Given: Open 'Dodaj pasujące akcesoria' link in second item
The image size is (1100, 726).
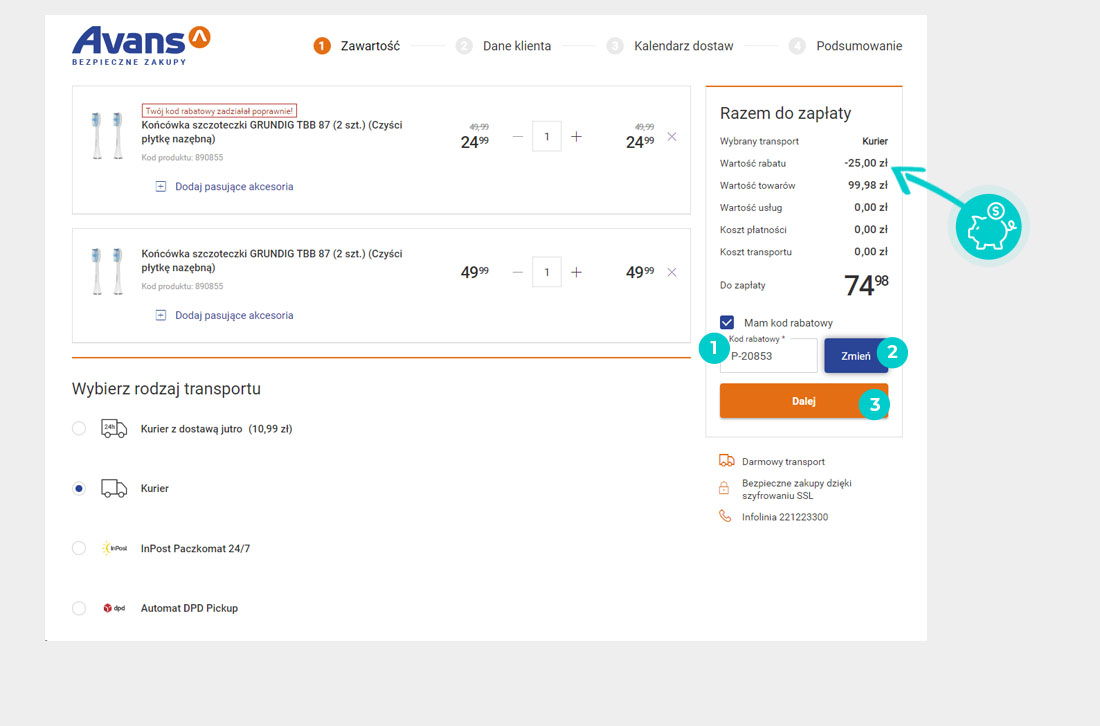Looking at the screenshot, I should pos(234,316).
